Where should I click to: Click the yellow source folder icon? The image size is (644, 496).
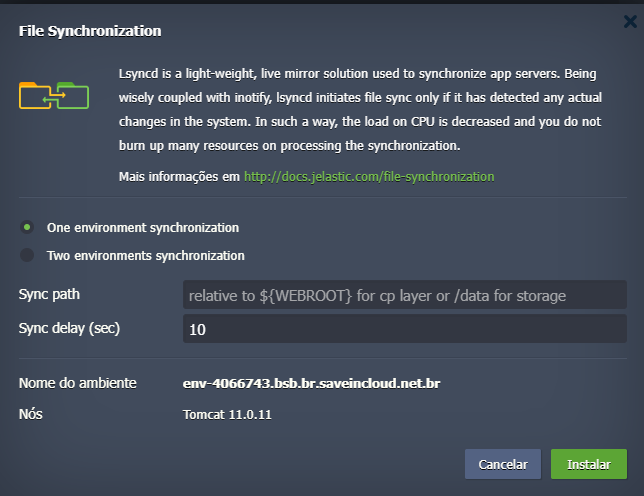(33, 95)
